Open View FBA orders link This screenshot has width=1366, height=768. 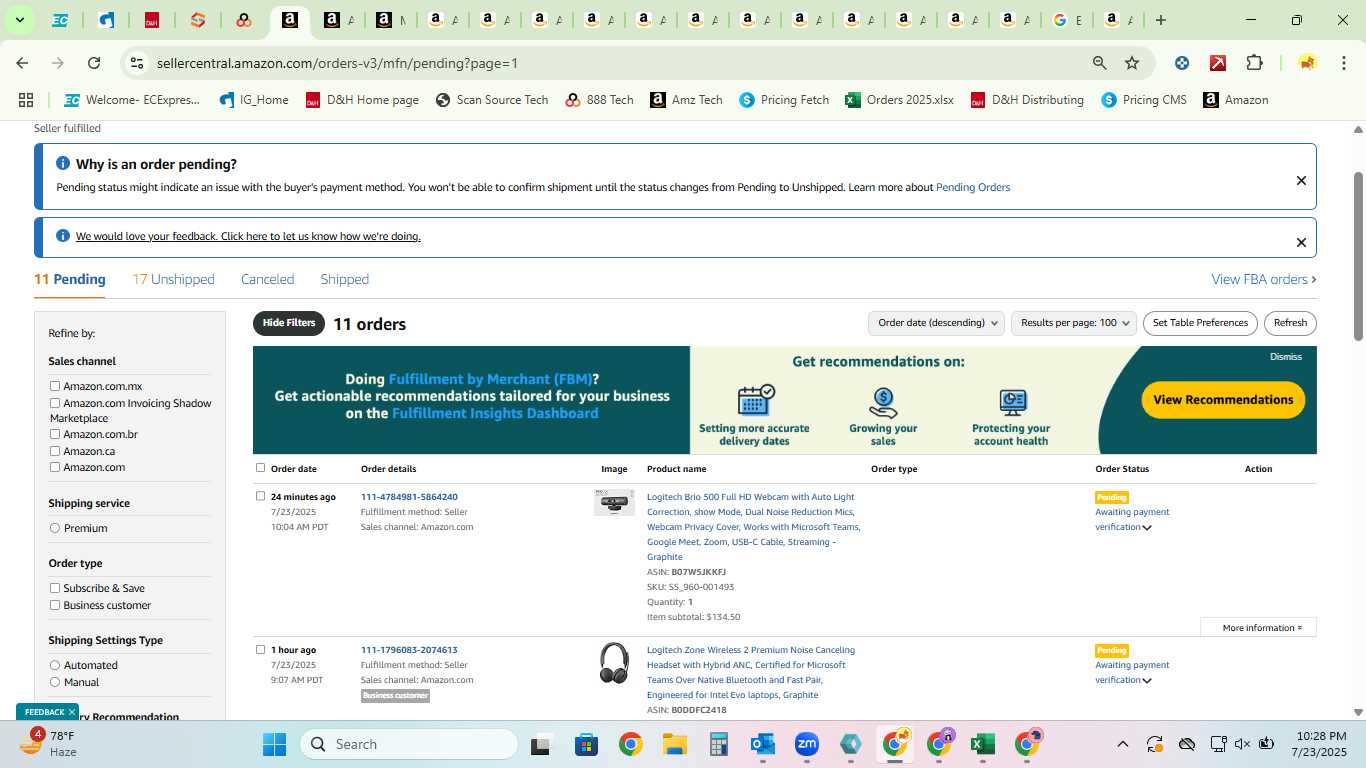tap(1264, 279)
